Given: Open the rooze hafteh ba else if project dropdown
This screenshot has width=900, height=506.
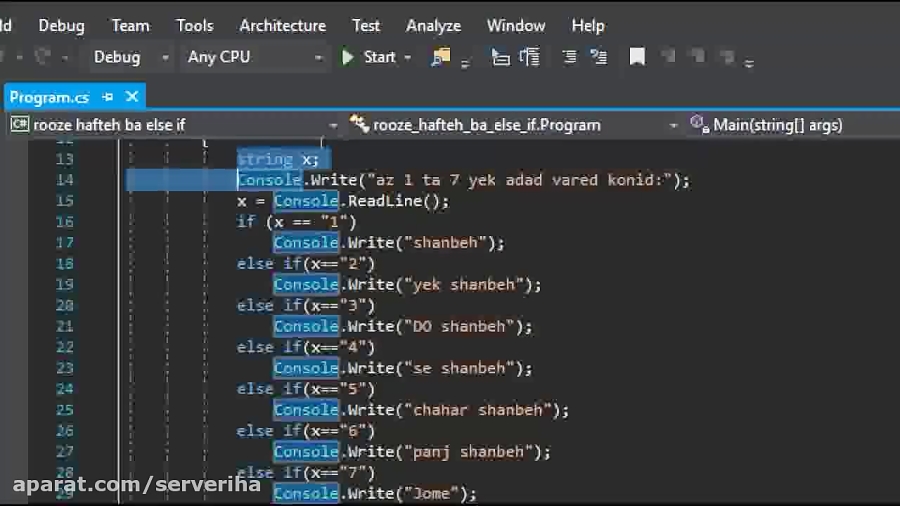Looking at the screenshot, I should point(174,125).
